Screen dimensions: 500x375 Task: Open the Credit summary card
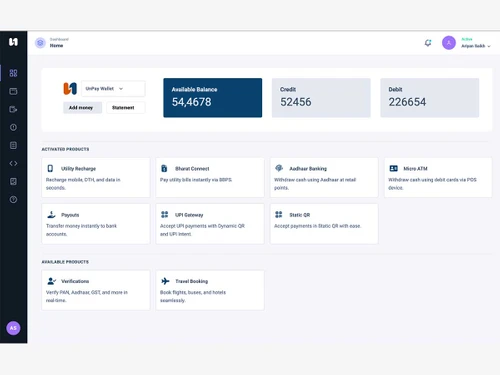321,98
